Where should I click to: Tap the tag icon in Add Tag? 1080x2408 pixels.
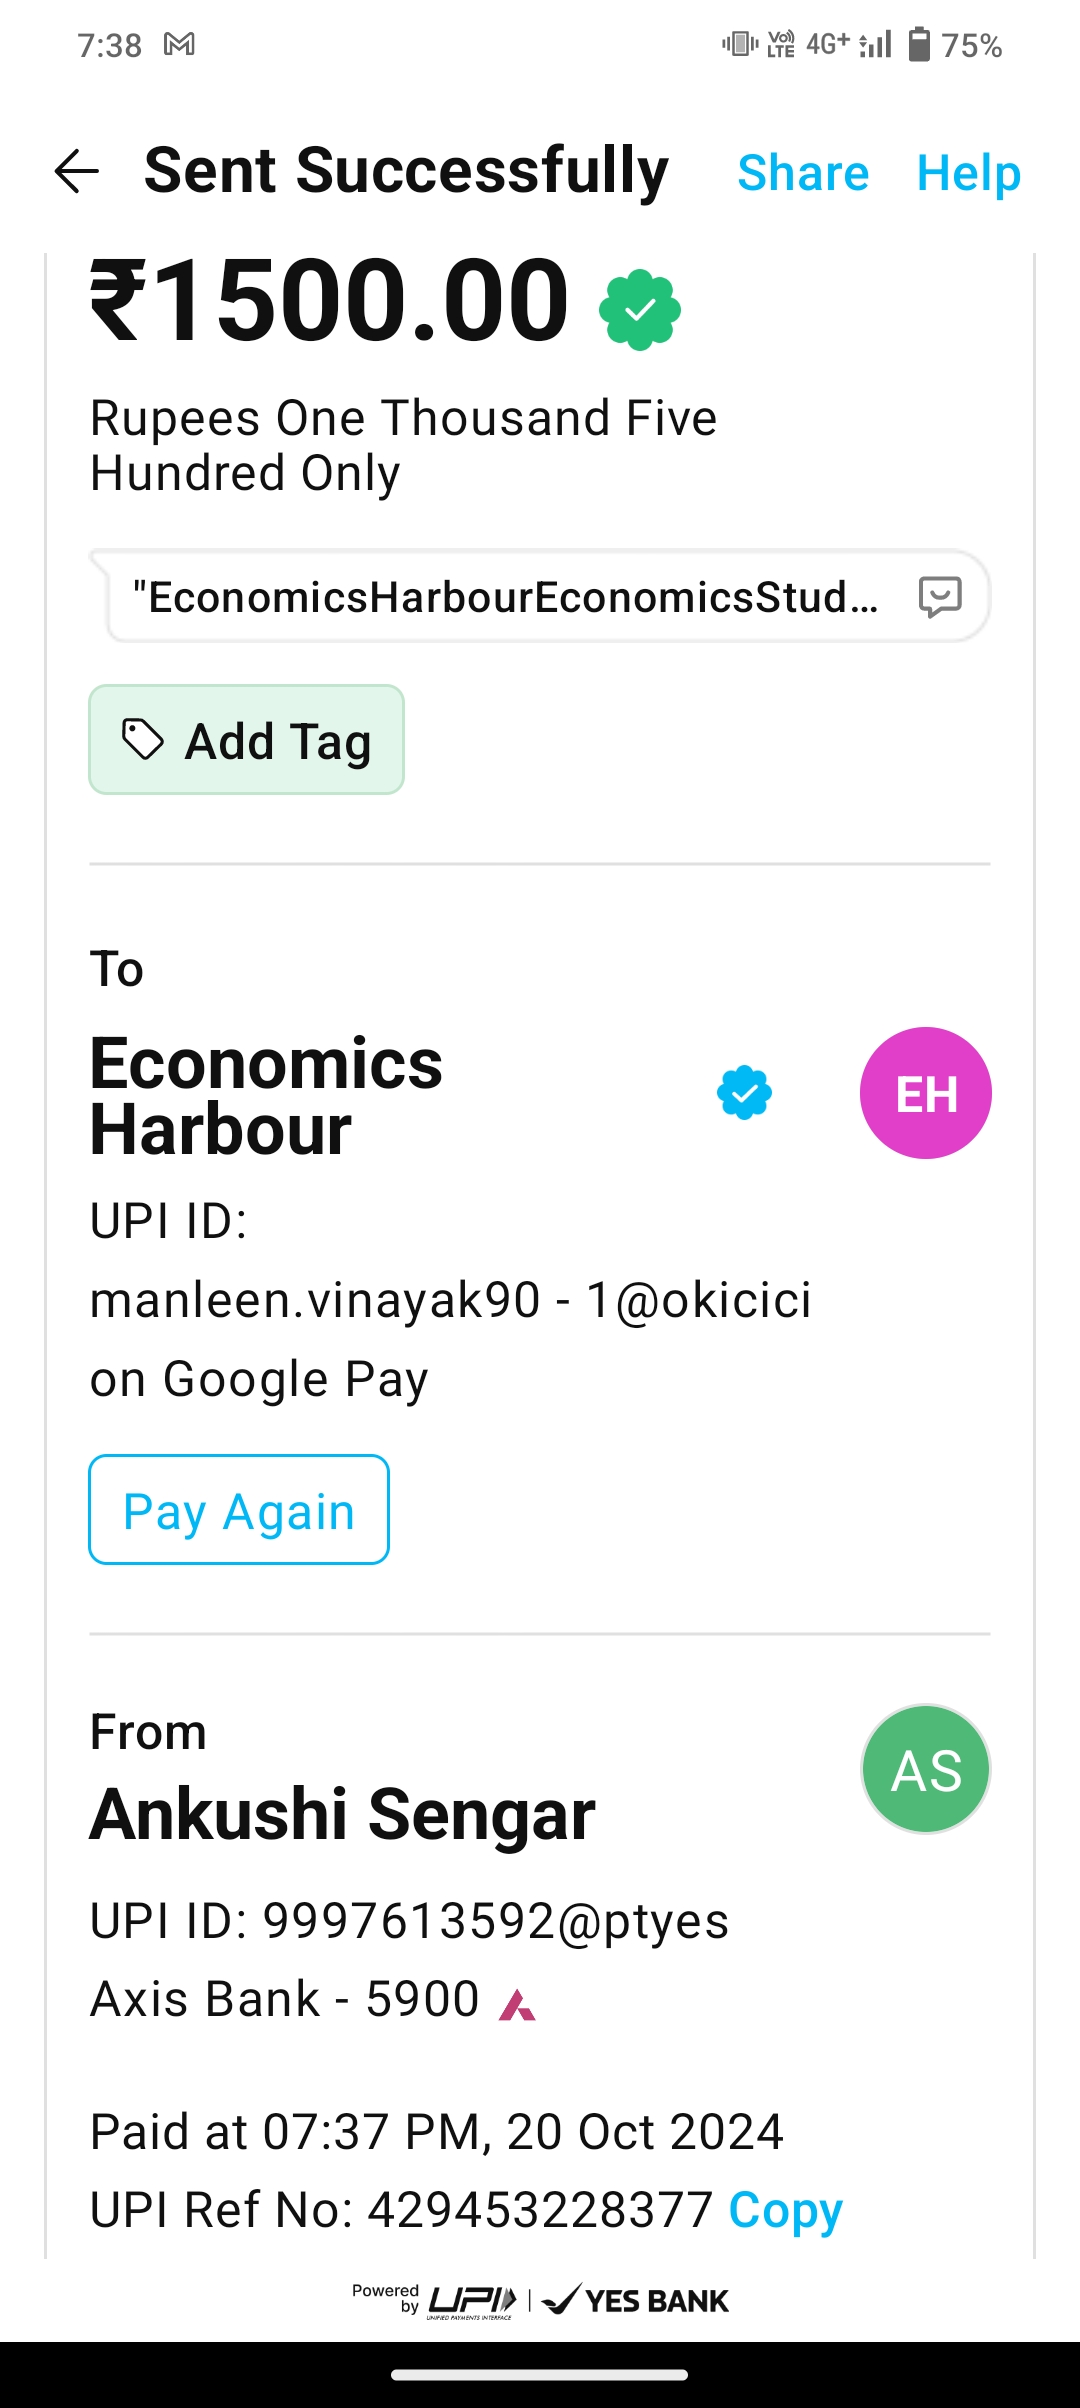point(142,740)
